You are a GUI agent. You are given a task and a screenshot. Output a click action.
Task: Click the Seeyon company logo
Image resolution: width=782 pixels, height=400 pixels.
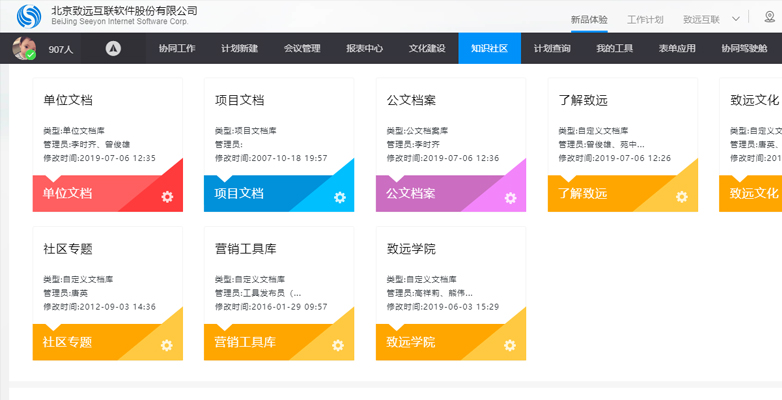[29, 17]
